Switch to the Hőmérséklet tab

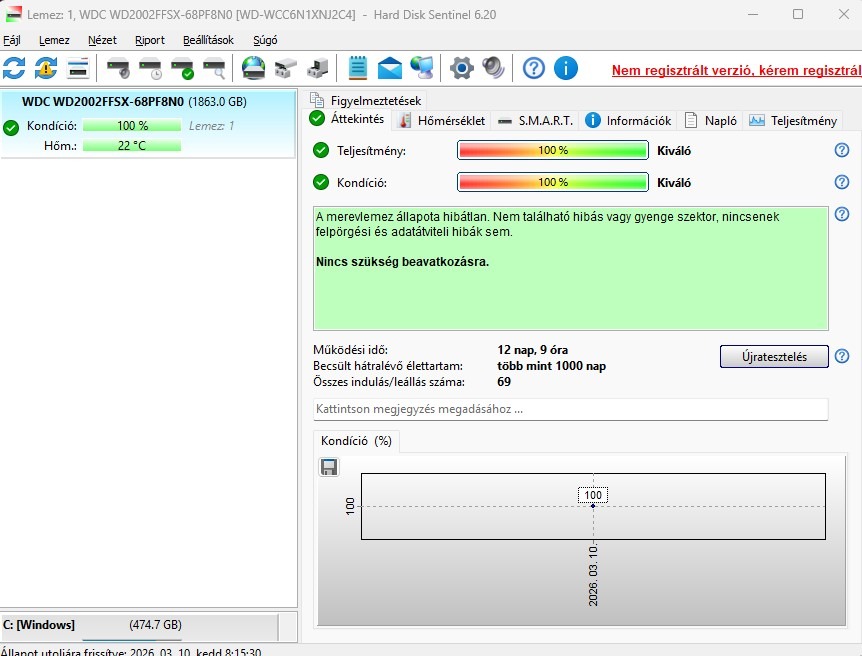tap(442, 121)
